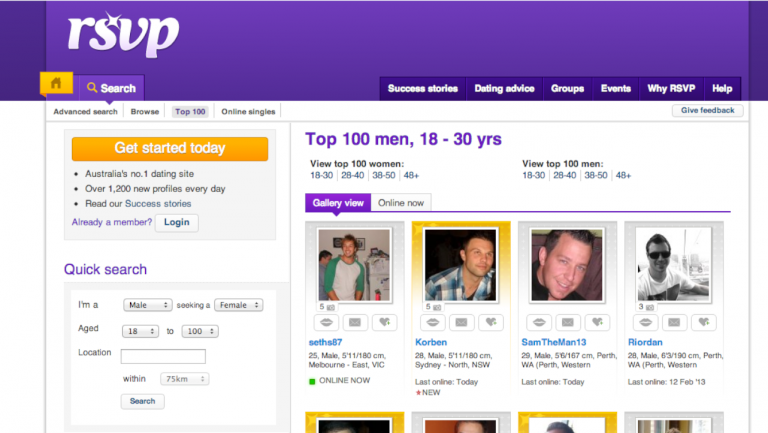The height and width of the screenshot is (433, 768).
Task: Favourite Riordan with the heart icon
Action: (703, 322)
